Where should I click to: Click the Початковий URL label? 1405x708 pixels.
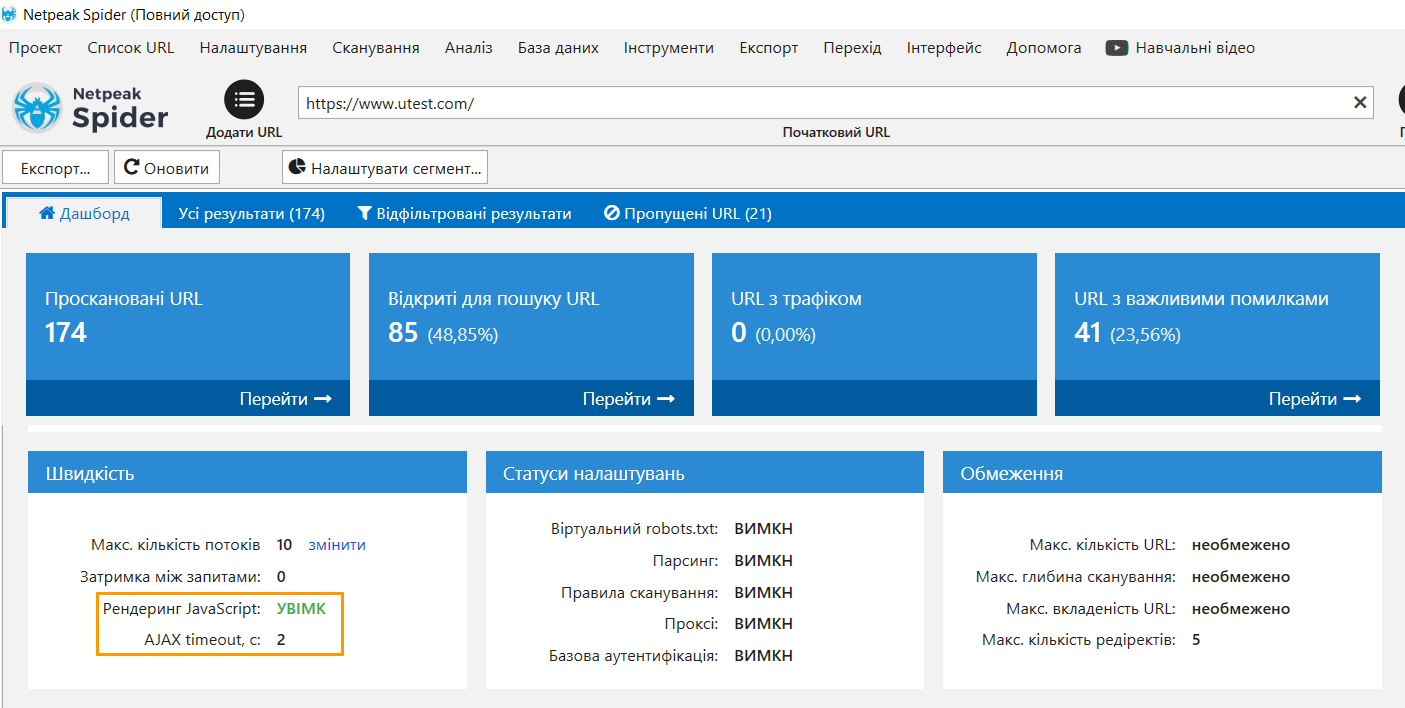(x=836, y=132)
